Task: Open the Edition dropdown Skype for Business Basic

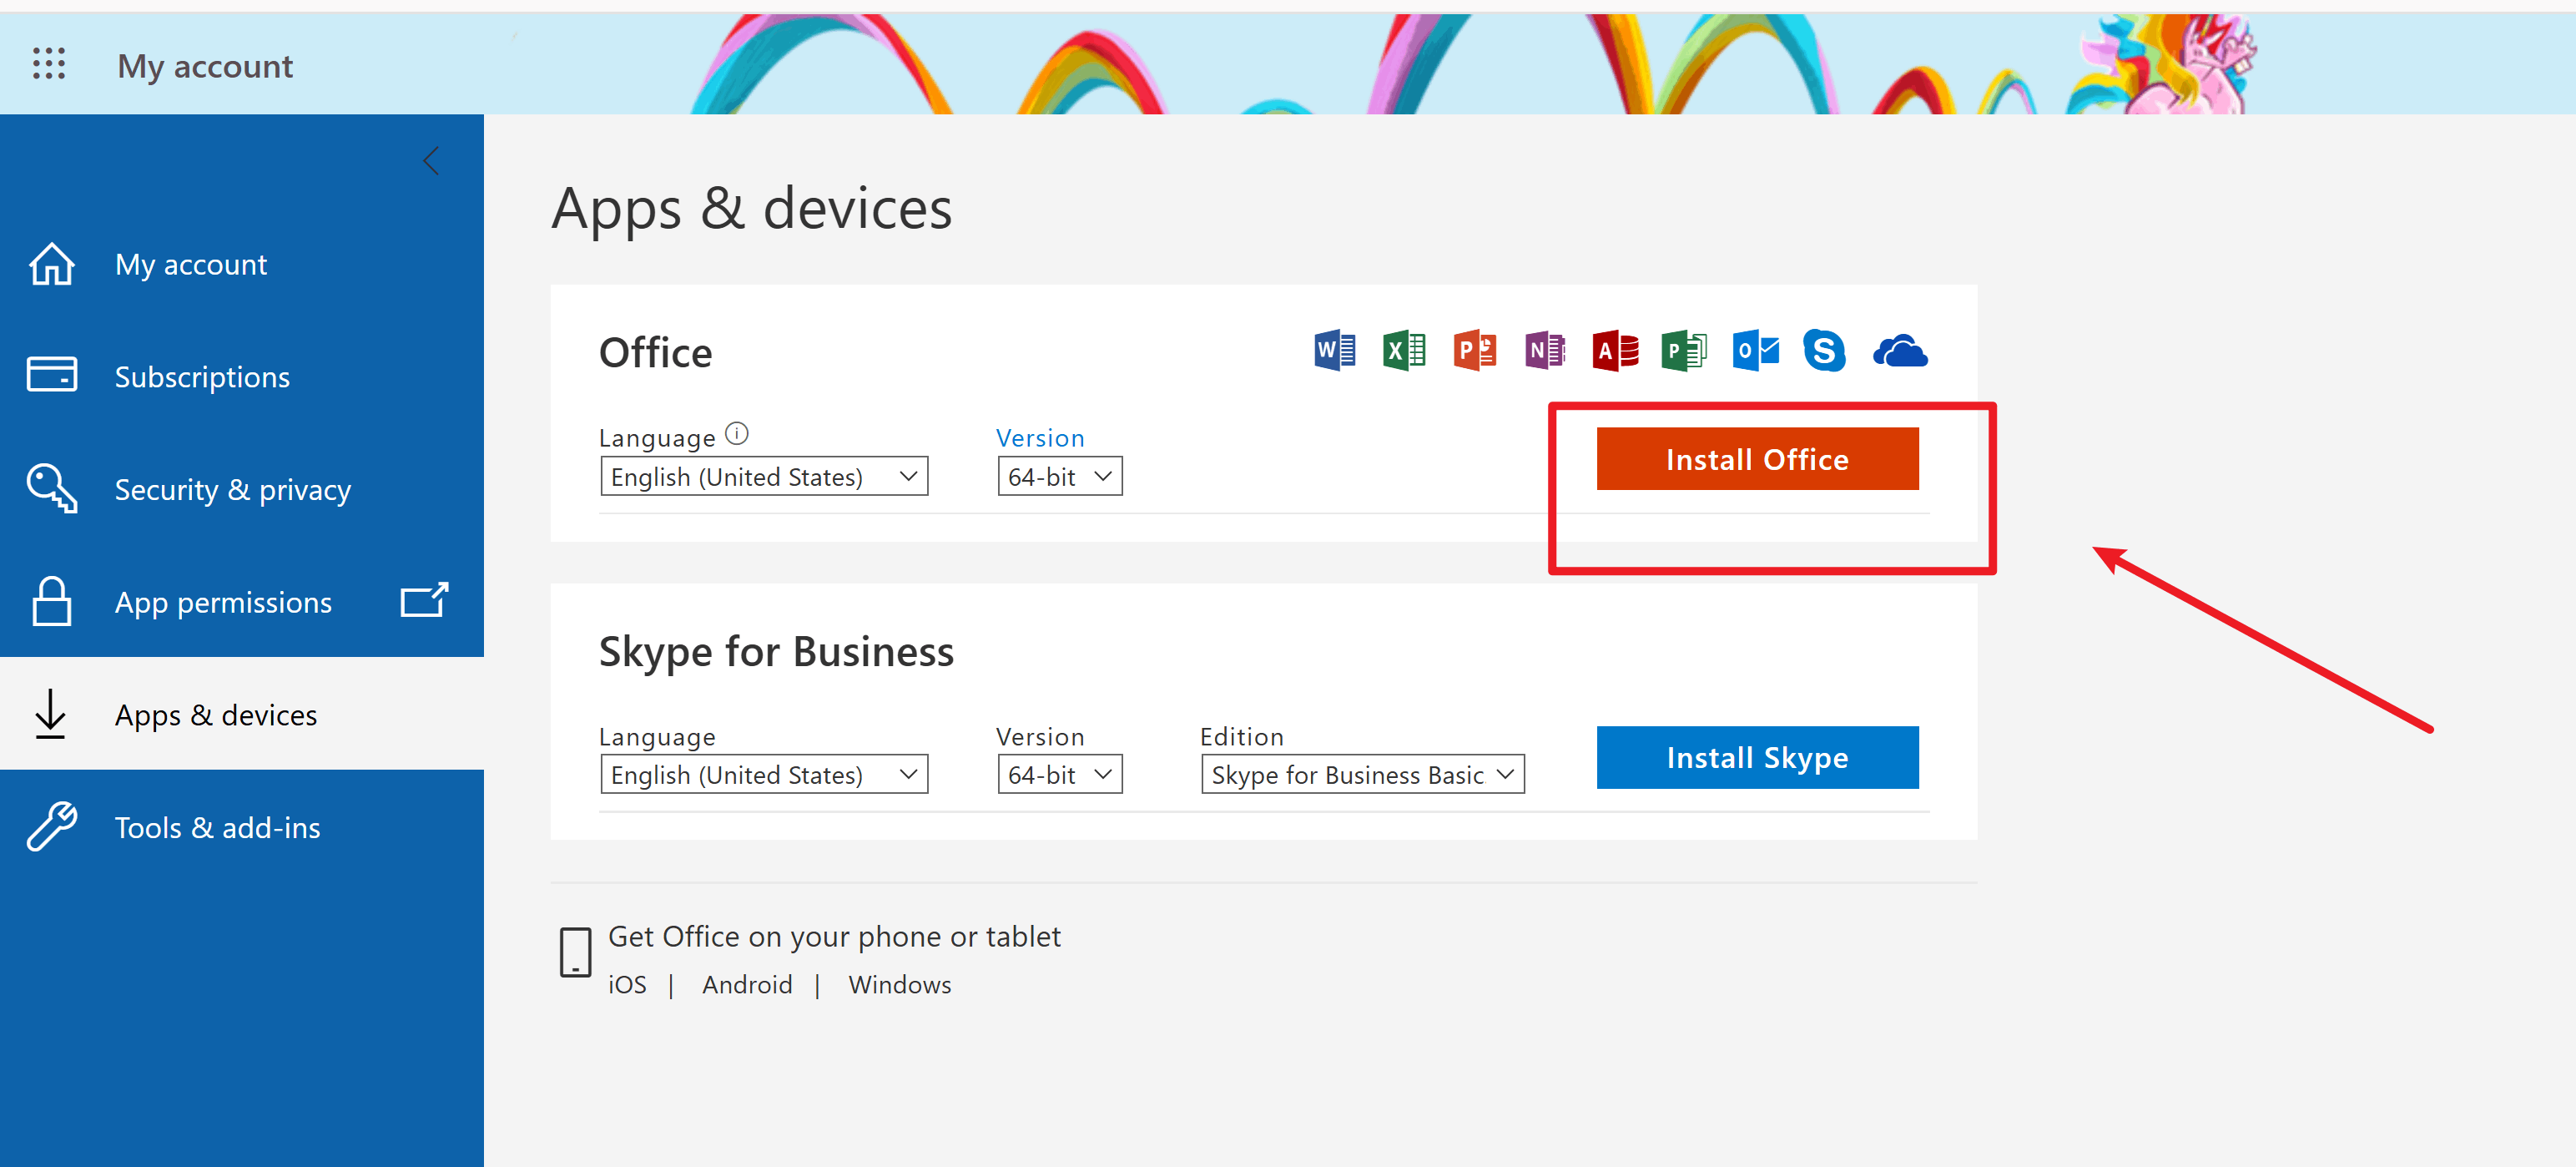Action: click(x=1363, y=774)
